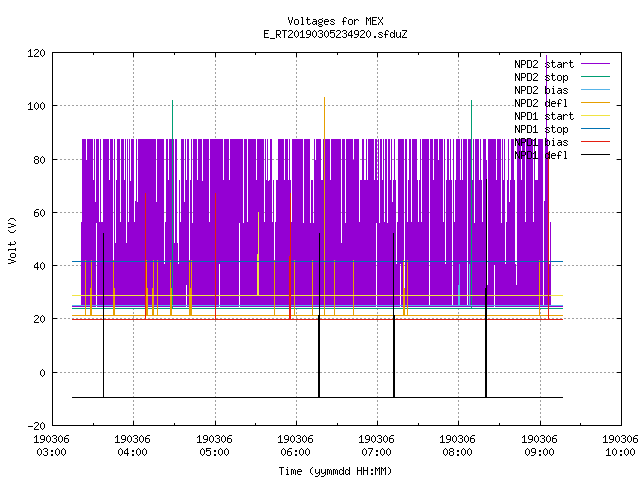The image size is (640, 480).
Task: Click the x-axis tick label 07:00
Action: click(x=376, y=452)
